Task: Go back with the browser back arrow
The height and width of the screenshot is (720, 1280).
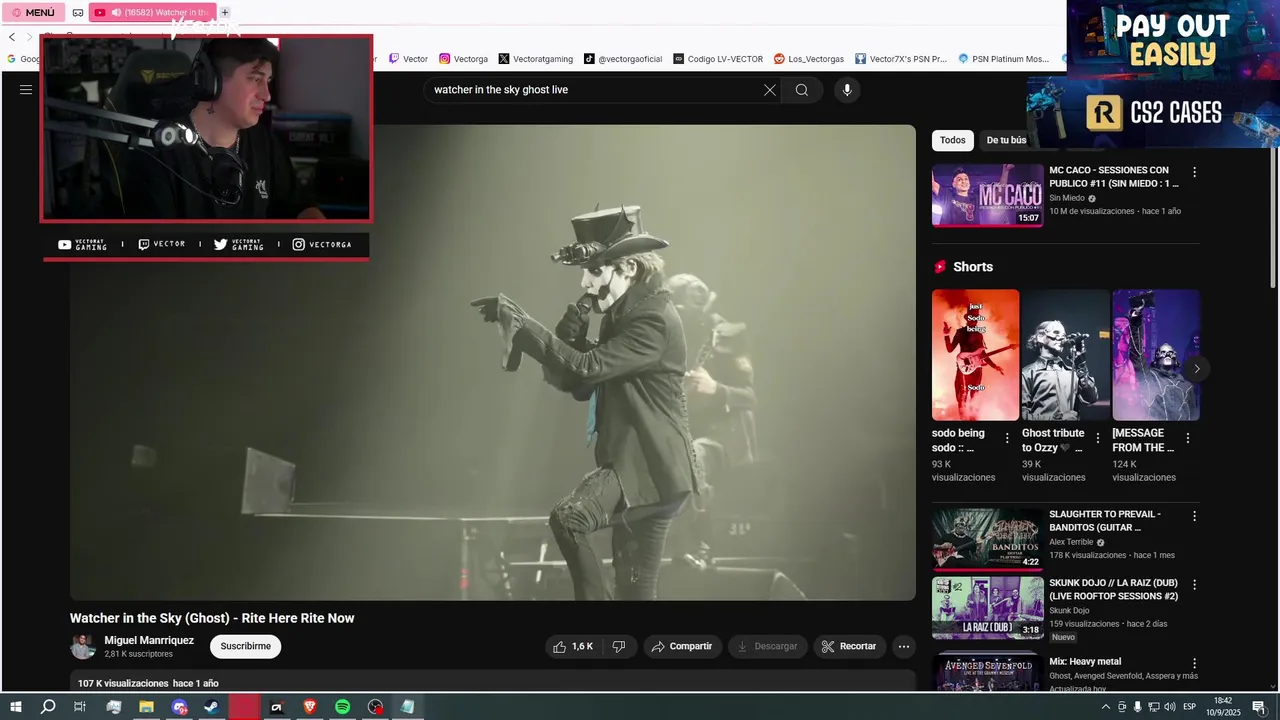Action: [12, 37]
